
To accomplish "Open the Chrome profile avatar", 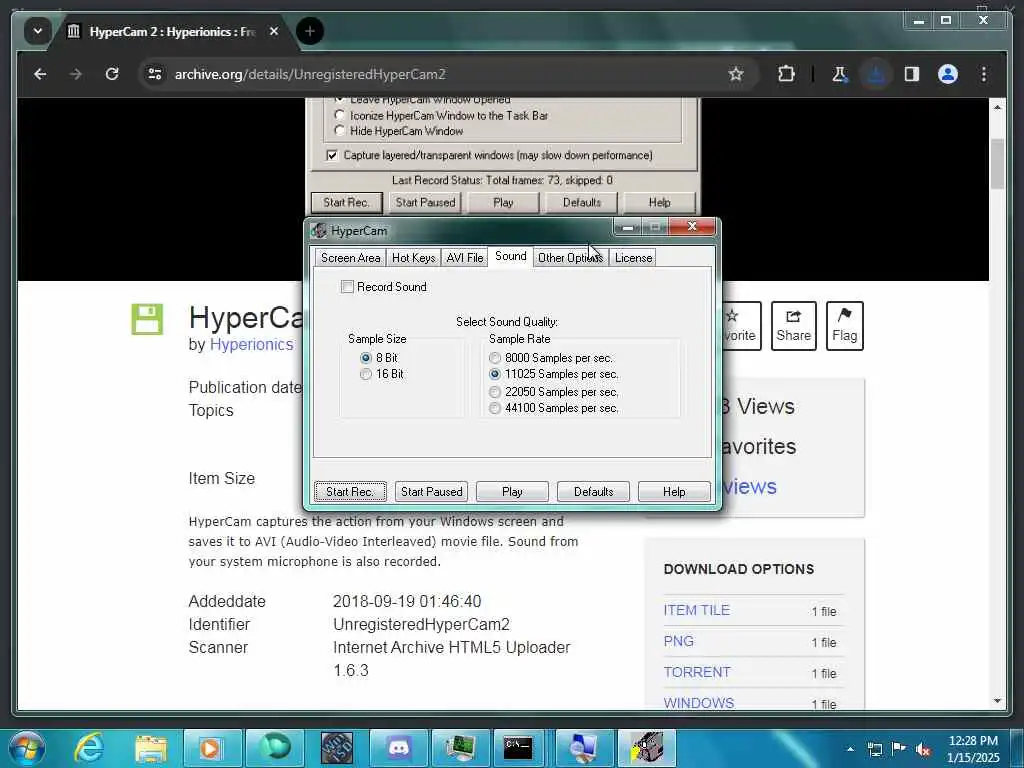I will (x=948, y=74).
